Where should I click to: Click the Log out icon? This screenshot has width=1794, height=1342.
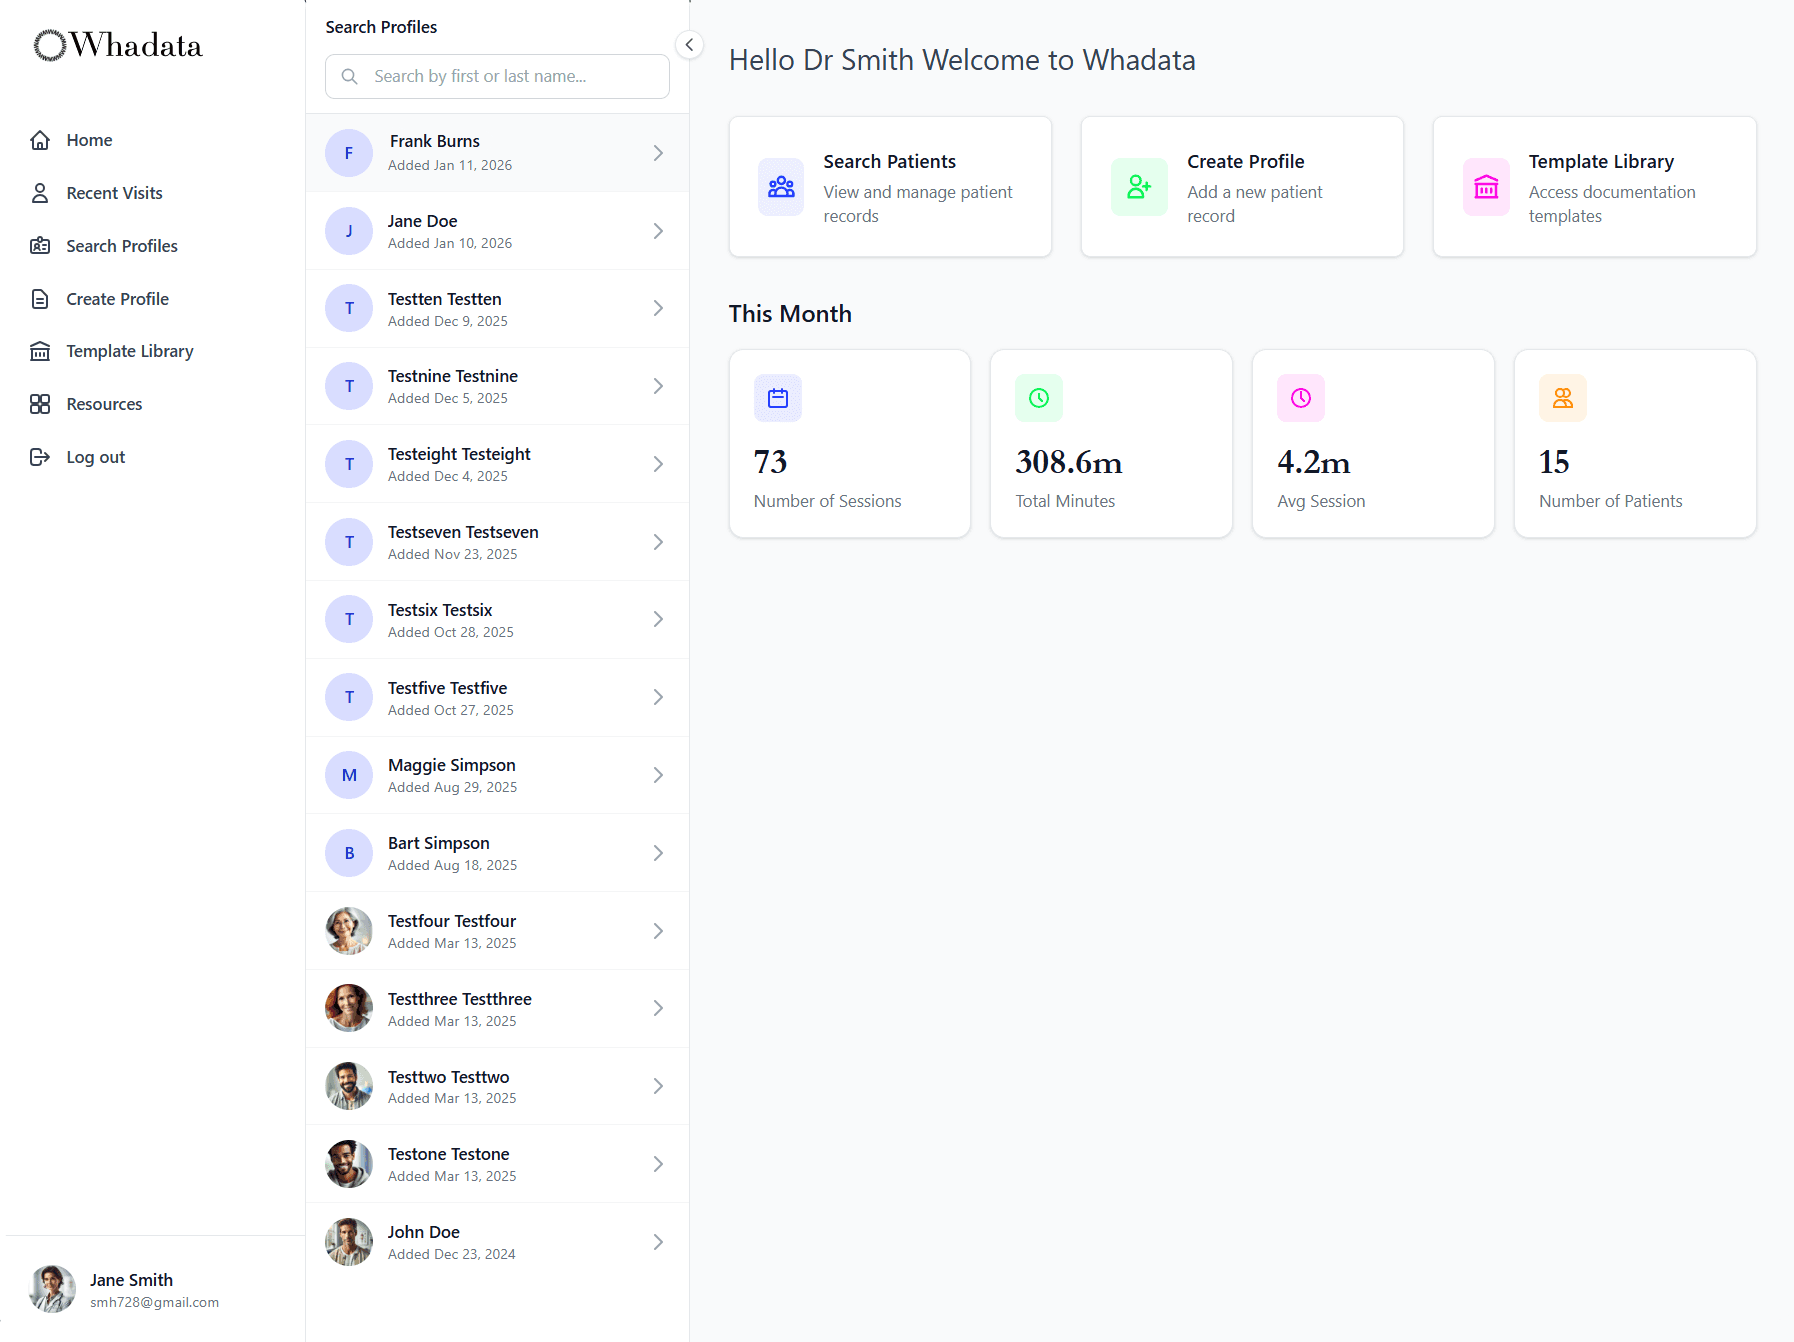(x=41, y=456)
